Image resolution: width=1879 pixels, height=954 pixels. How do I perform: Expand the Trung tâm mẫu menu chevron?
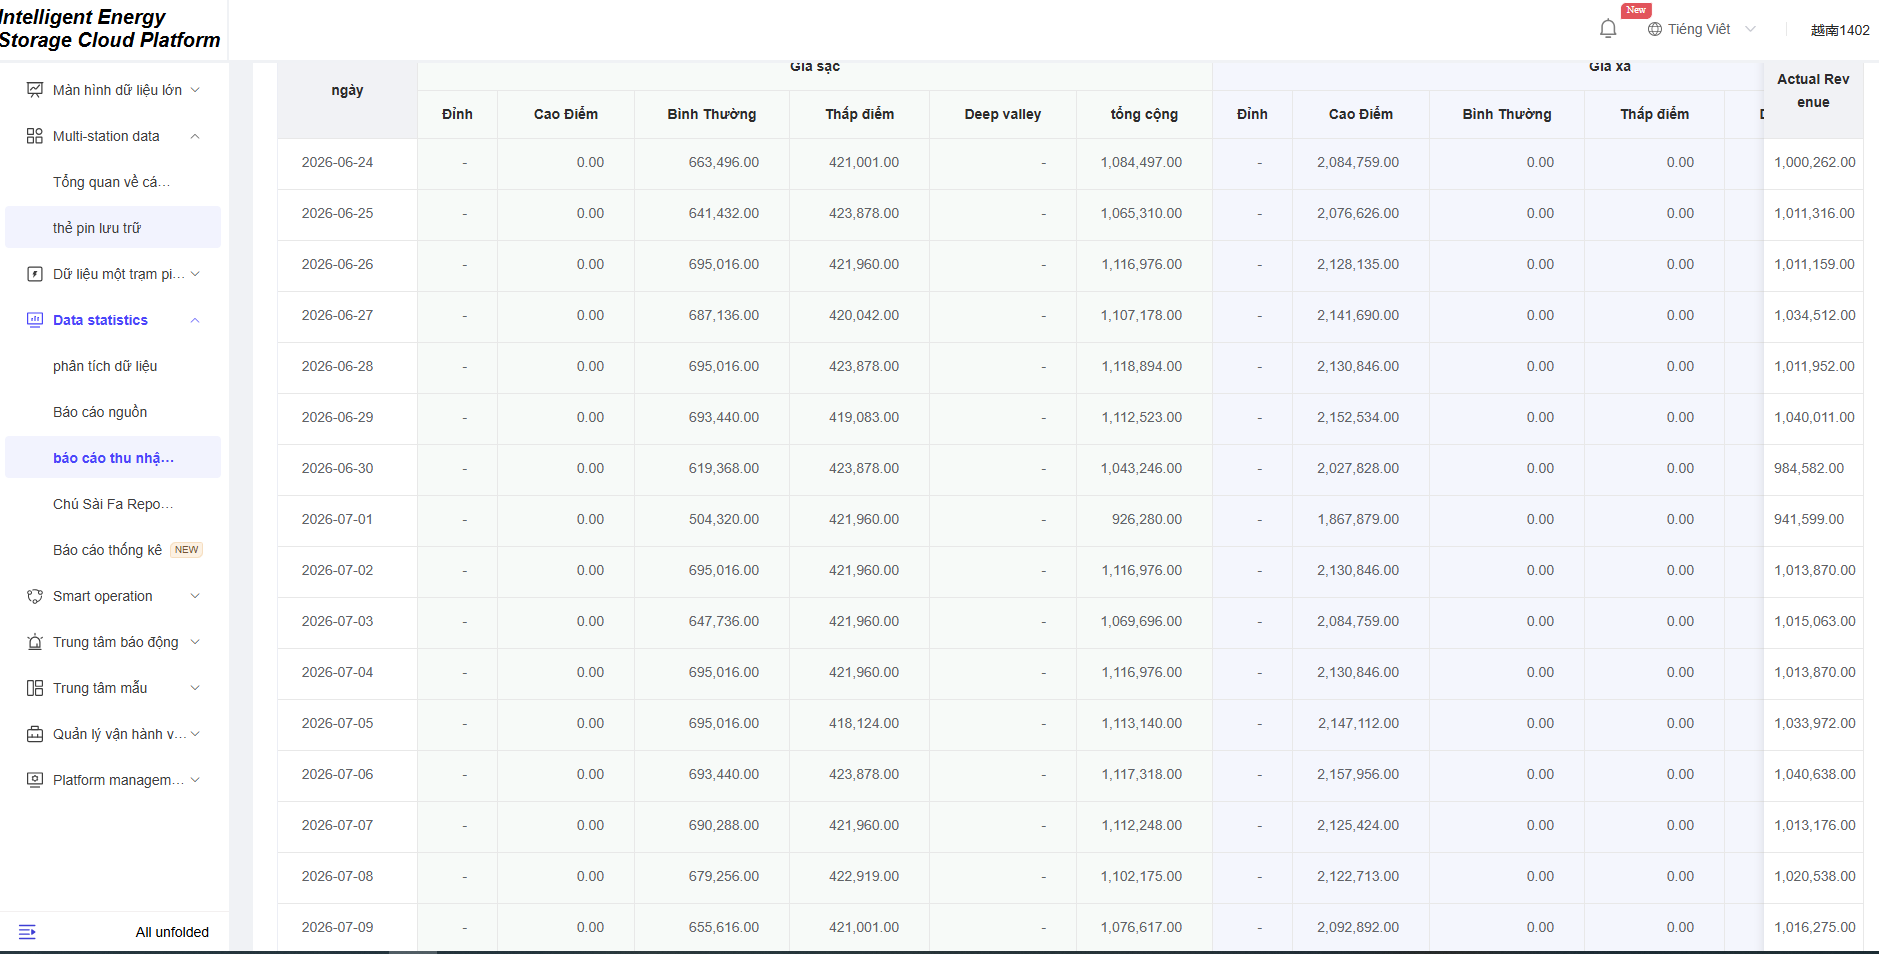point(195,688)
